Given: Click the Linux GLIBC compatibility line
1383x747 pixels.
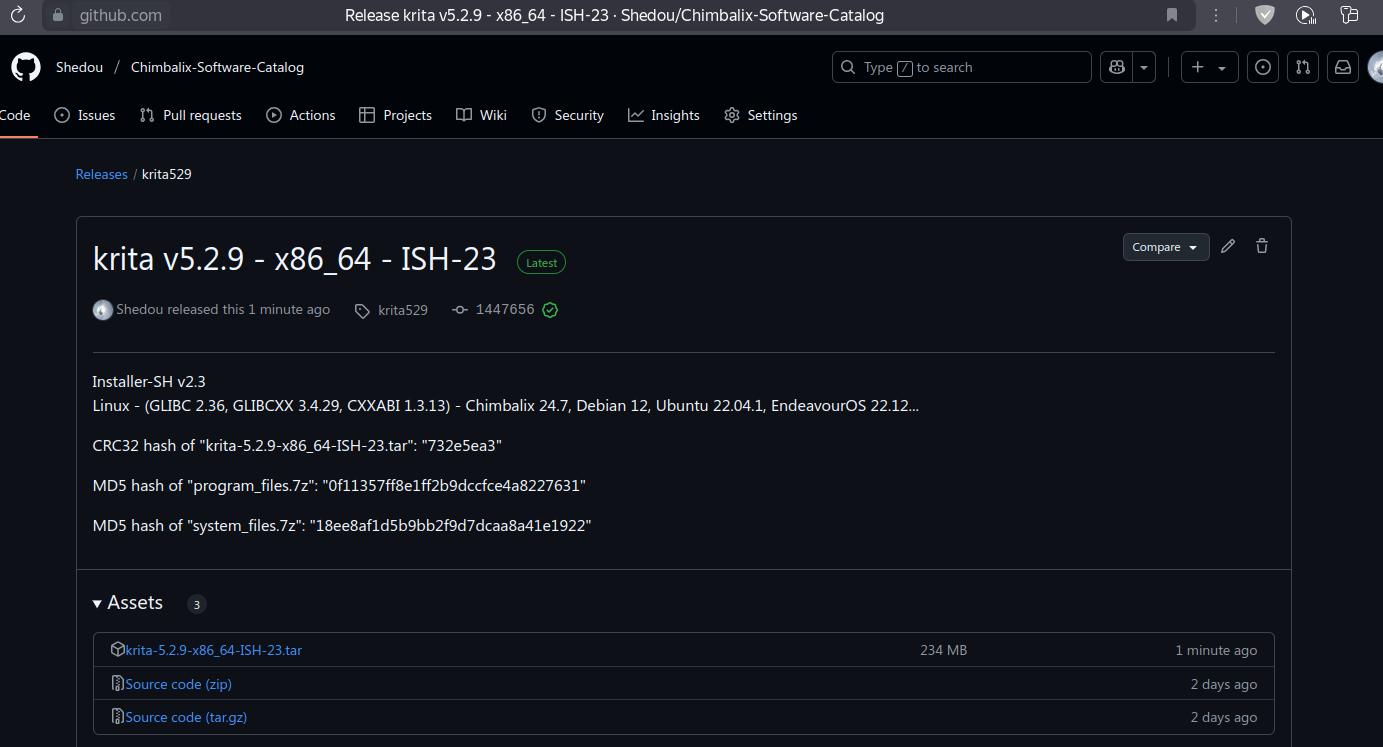Looking at the screenshot, I should click(505, 405).
